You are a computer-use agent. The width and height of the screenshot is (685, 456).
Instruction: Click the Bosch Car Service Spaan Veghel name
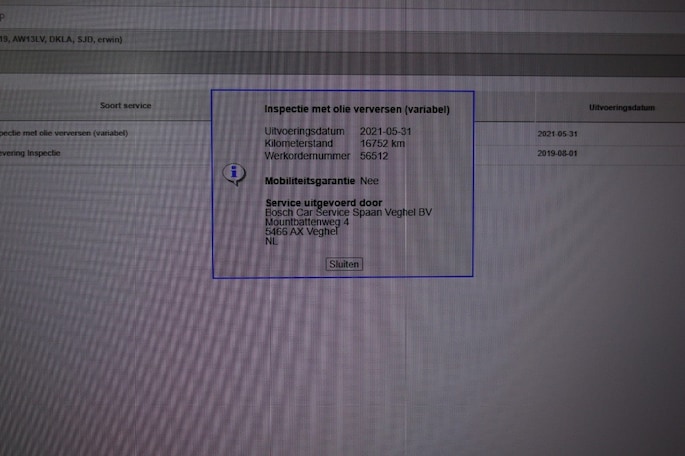coord(348,212)
